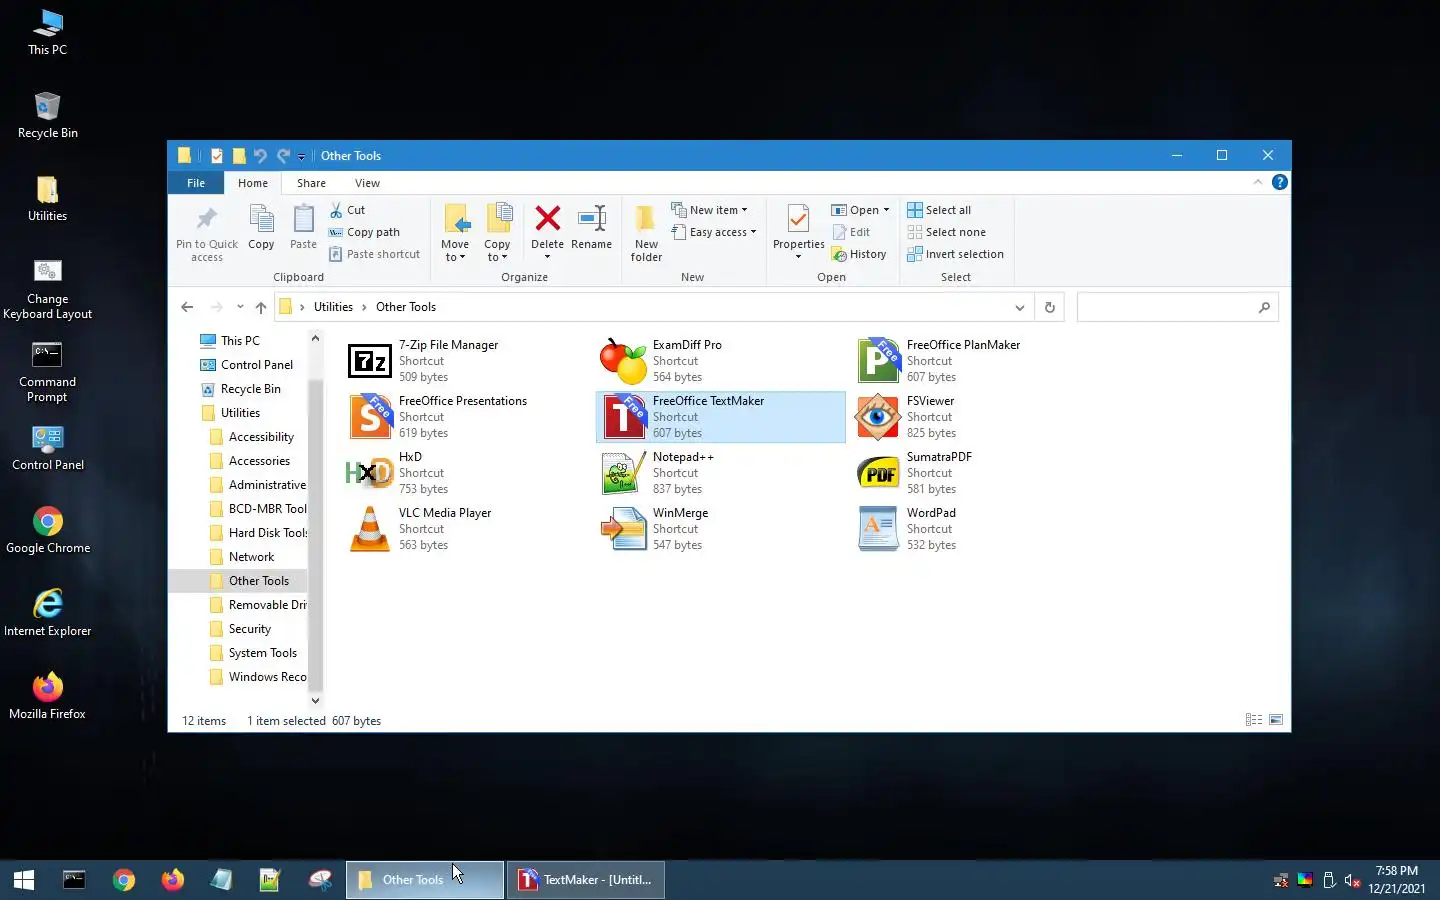Click the volume muted tray icon
Viewport: 1440px width, 900px height.
click(1352, 881)
